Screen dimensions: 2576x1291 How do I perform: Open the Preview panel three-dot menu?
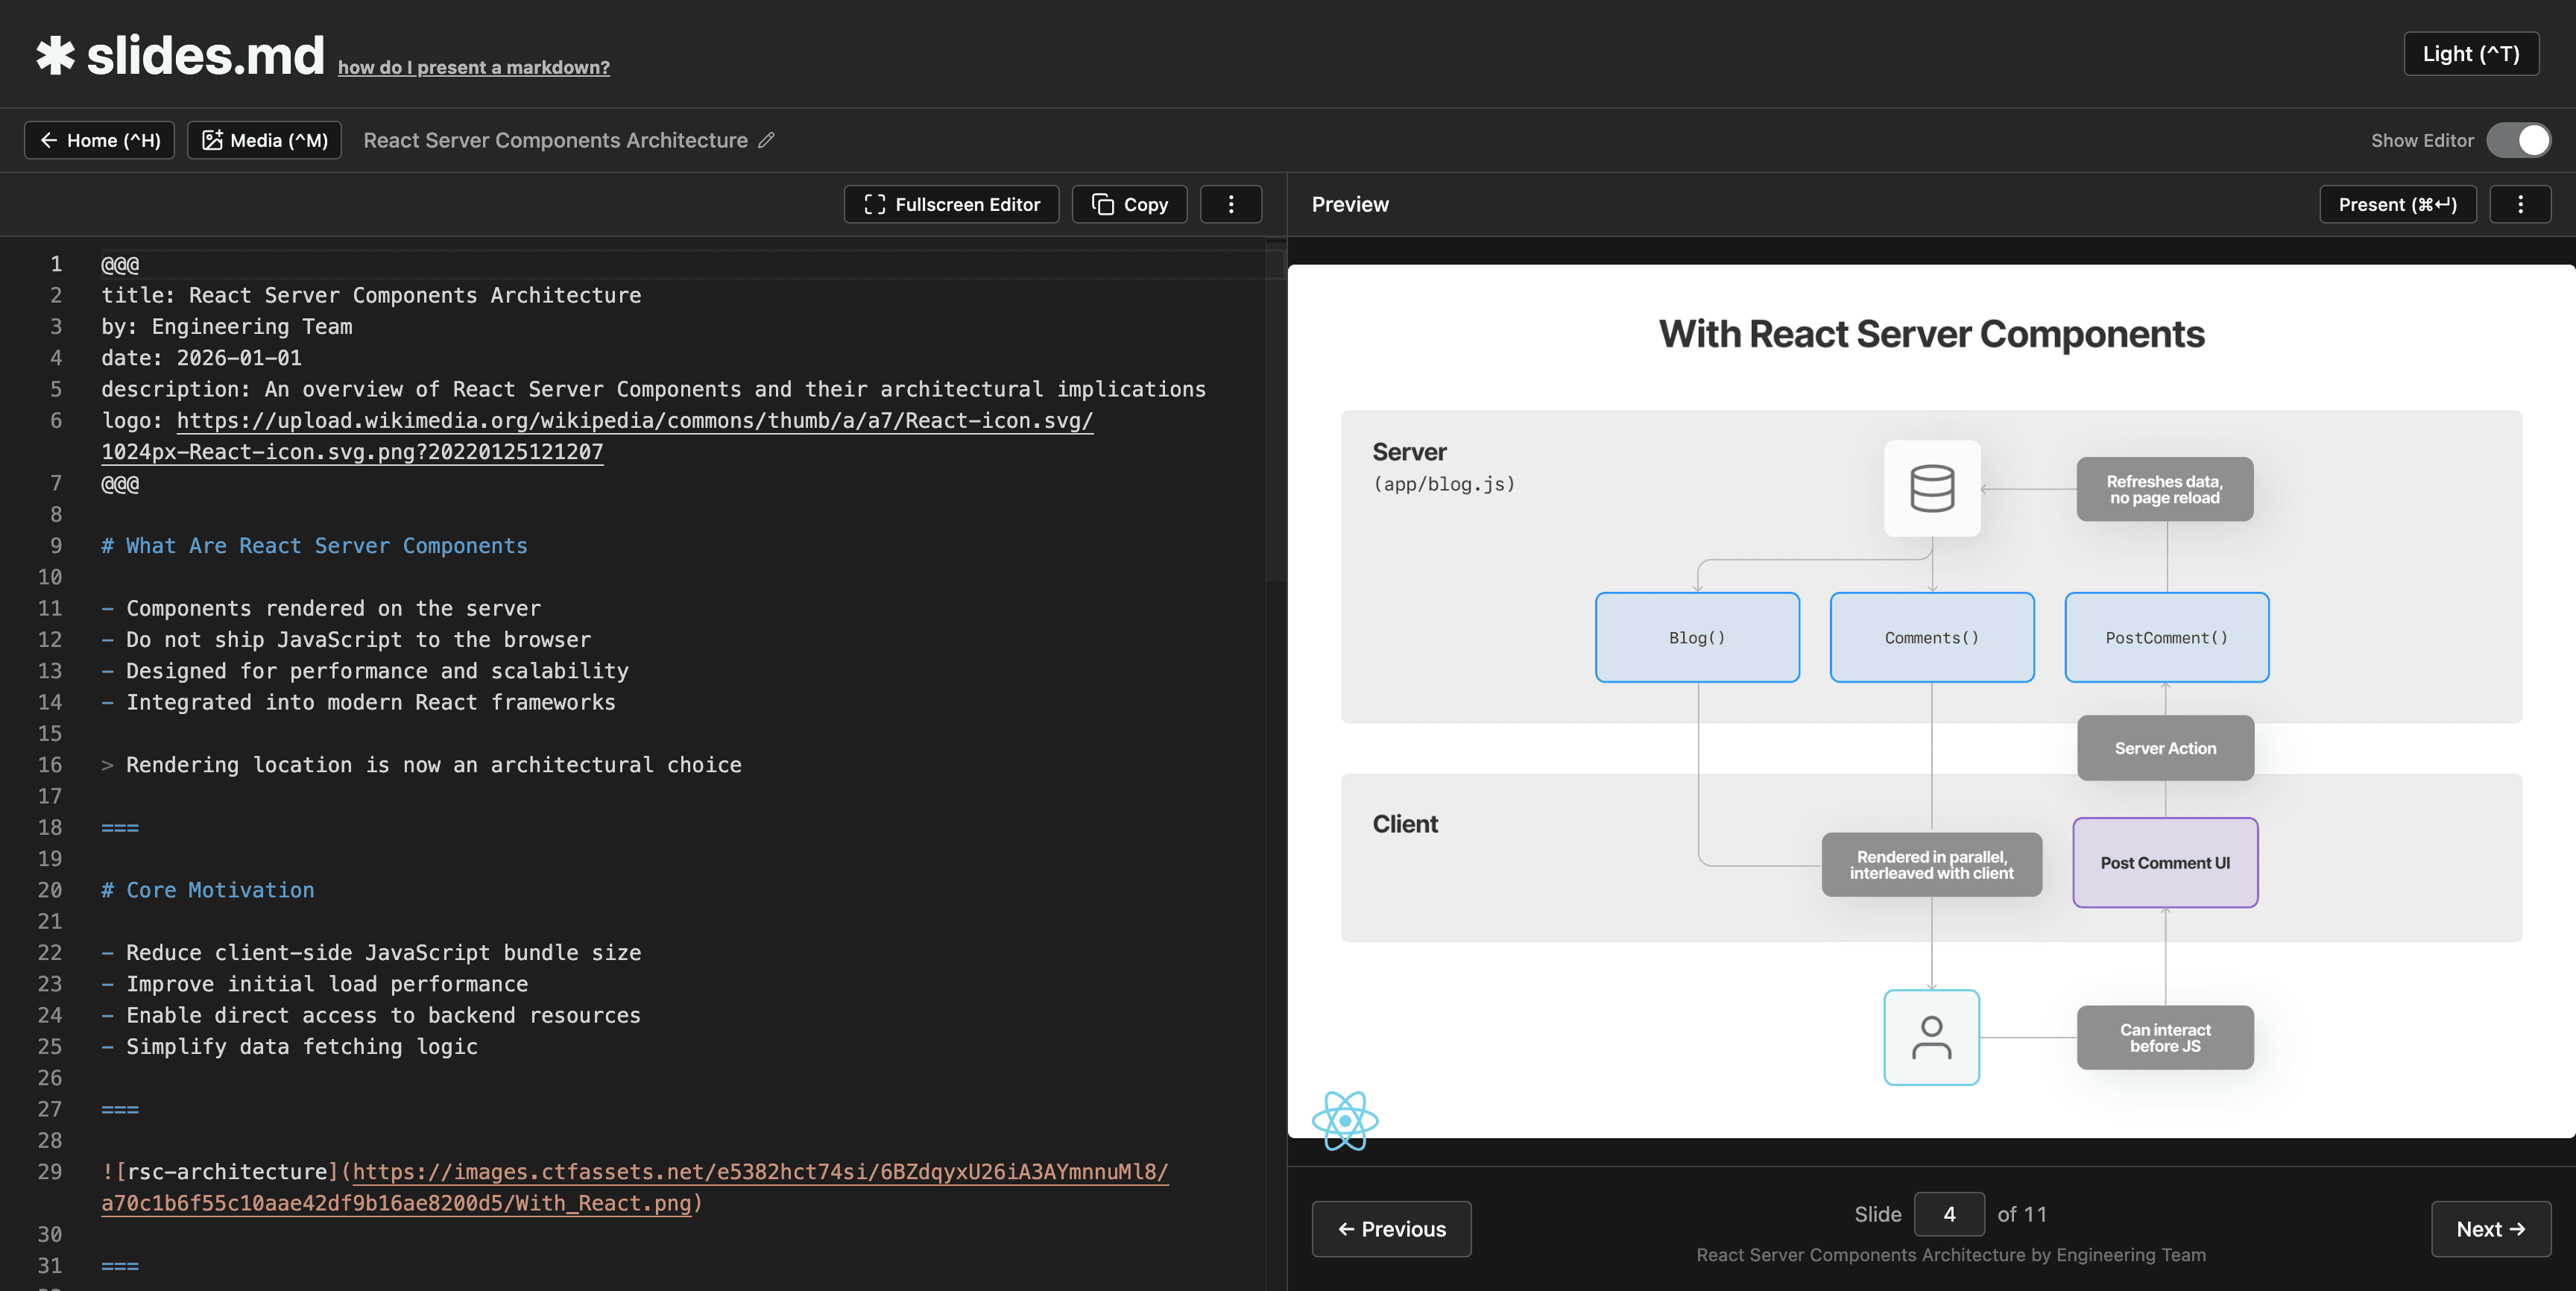[x=2519, y=204]
